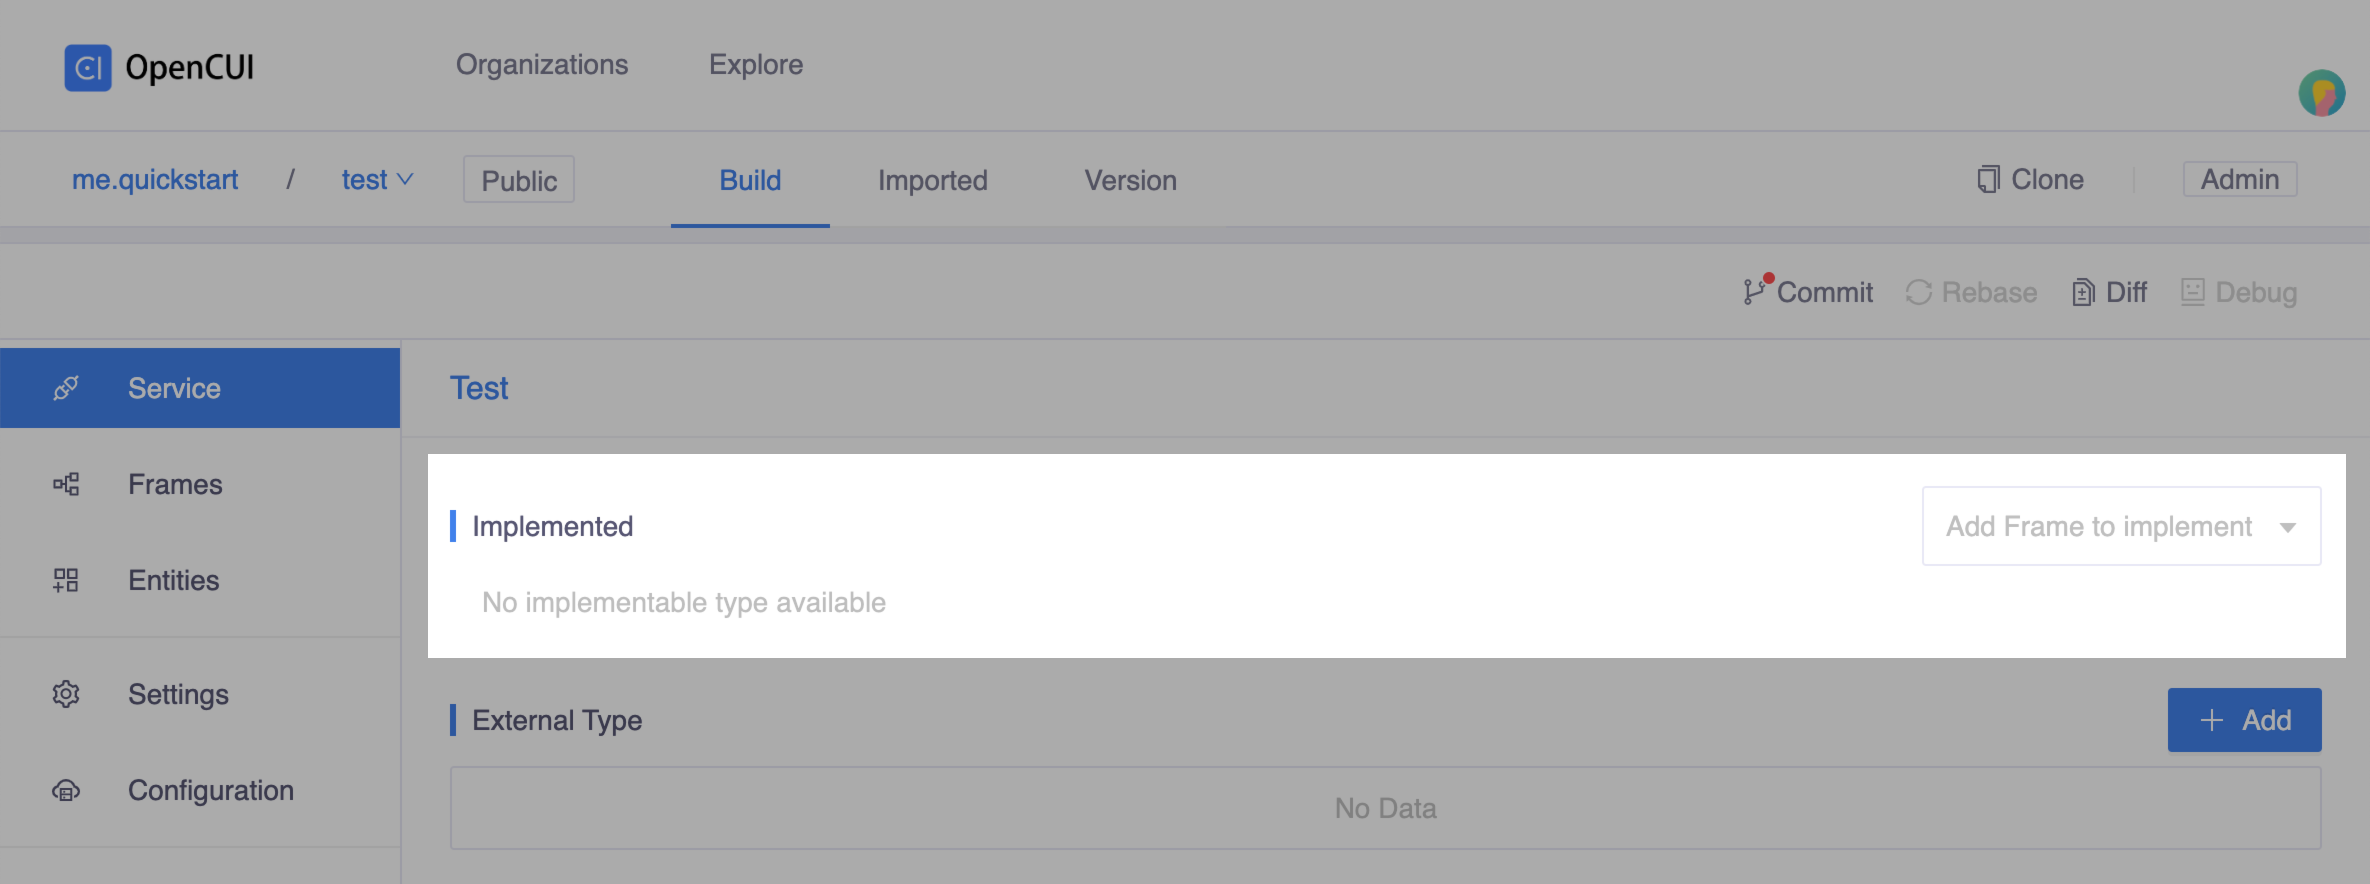Click the Debug panel icon
2370x884 pixels.
tap(2192, 292)
